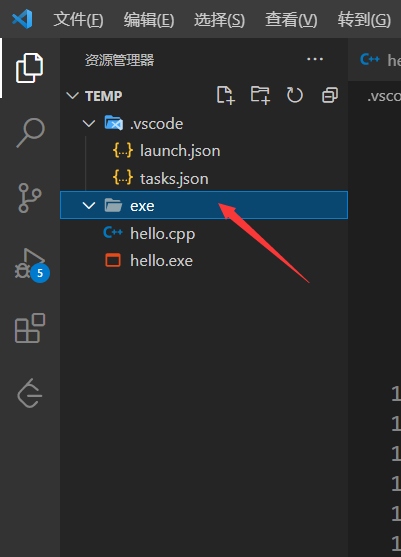
Task: Open the 查看(V) menu
Action: coord(291,19)
